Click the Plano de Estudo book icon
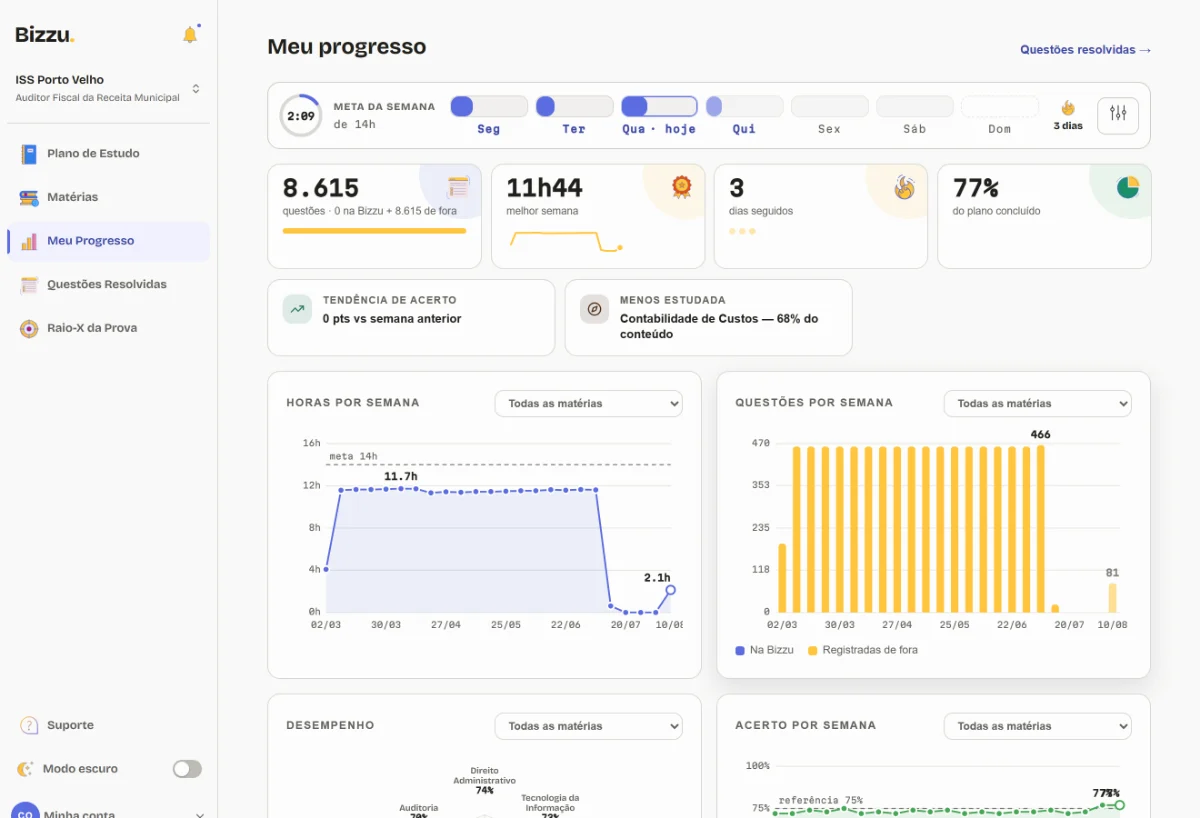Viewport: 1200px width, 818px height. 29,154
